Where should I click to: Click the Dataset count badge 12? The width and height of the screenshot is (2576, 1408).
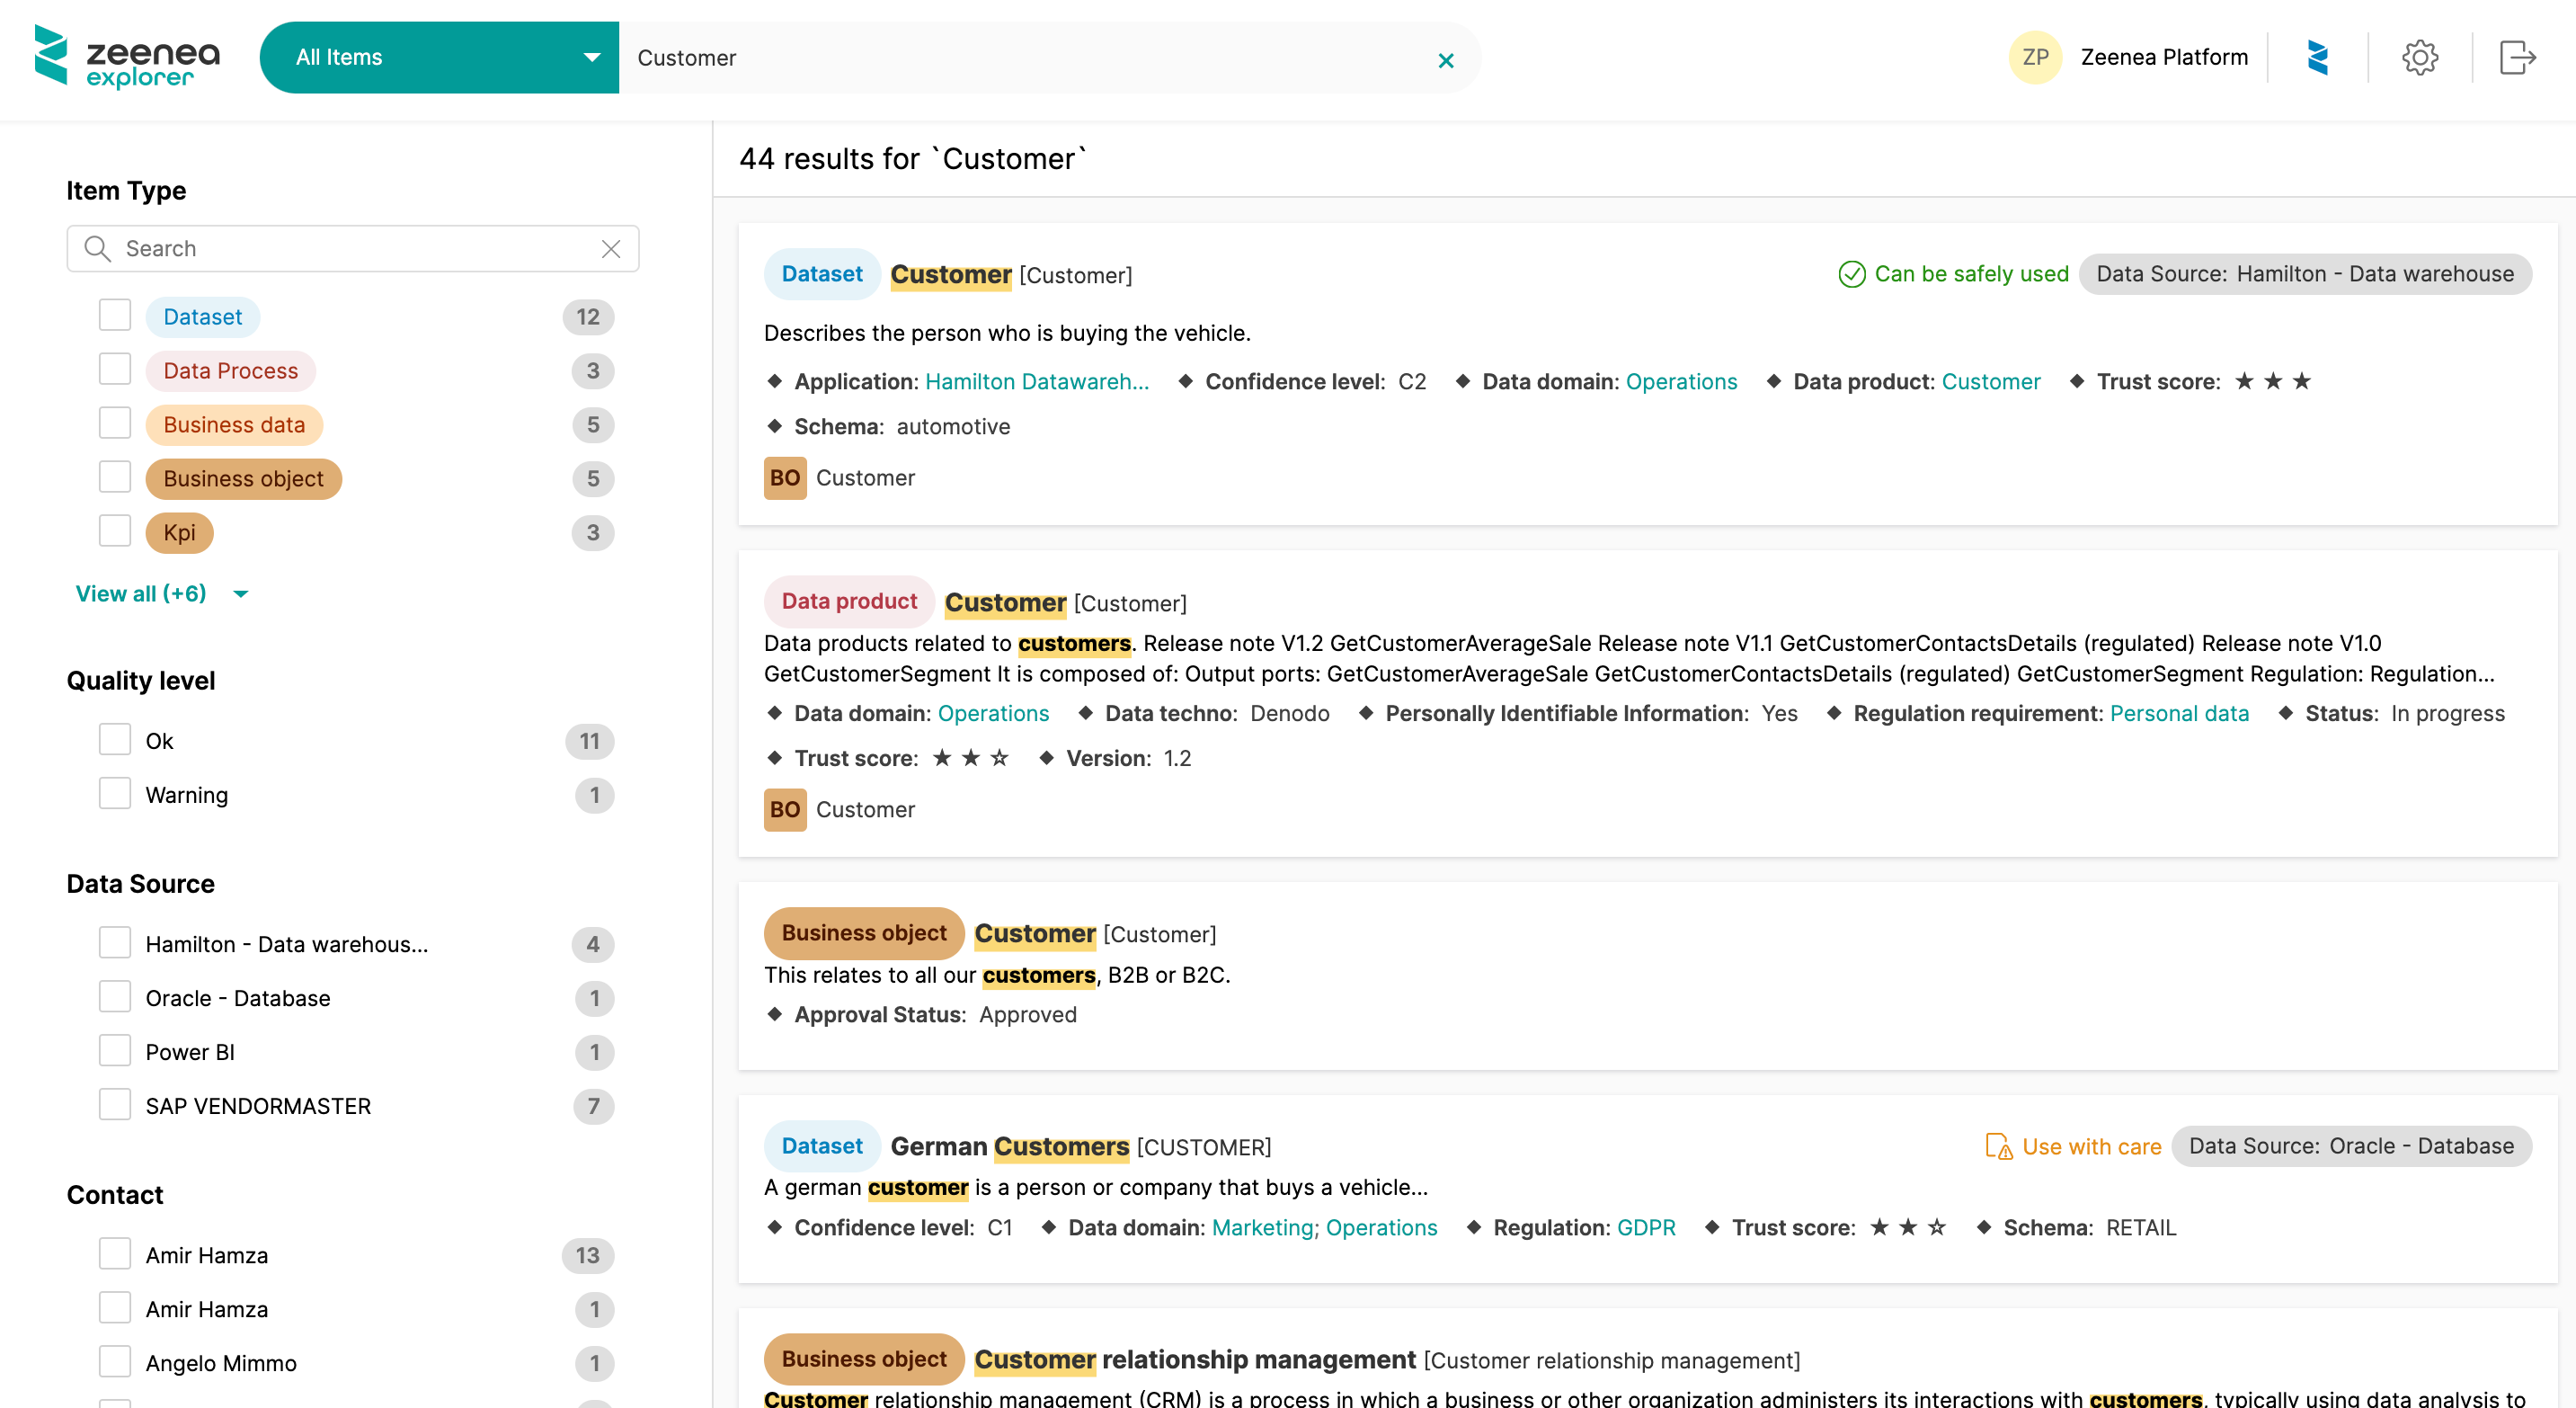point(588,317)
